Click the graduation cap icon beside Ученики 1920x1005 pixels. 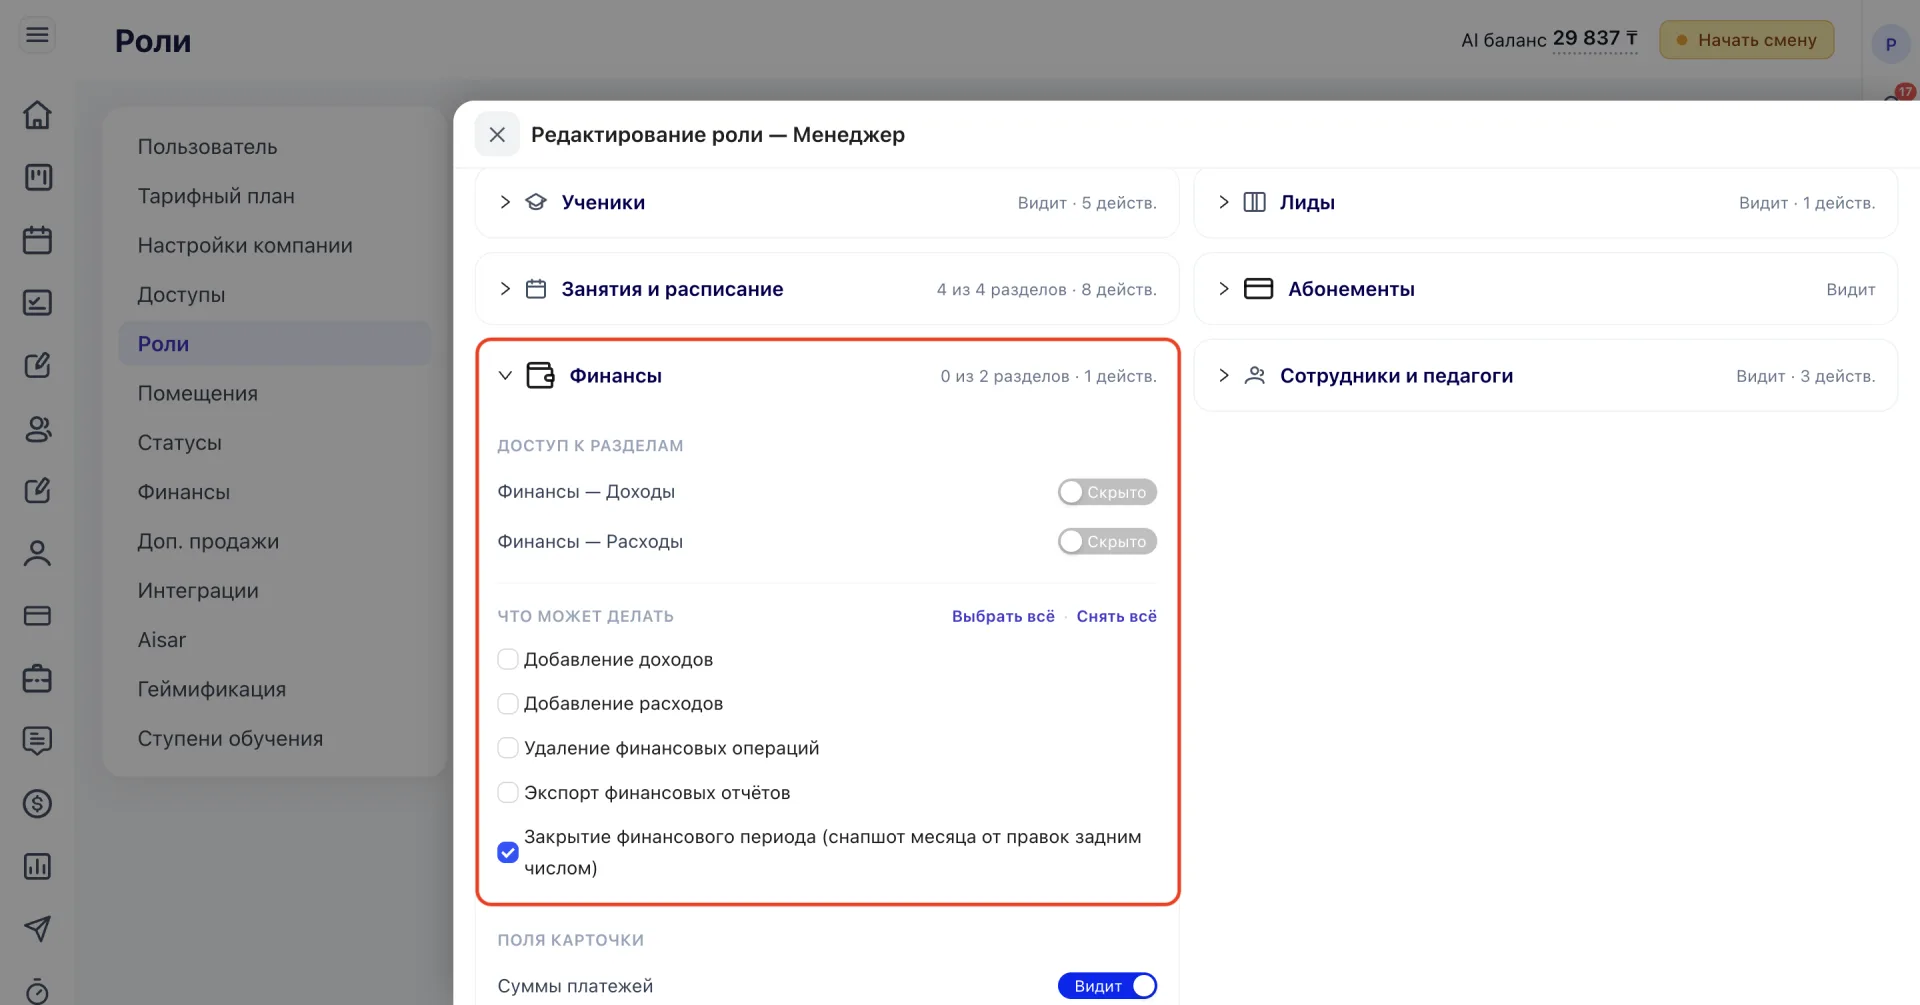click(x=536, y=202)
